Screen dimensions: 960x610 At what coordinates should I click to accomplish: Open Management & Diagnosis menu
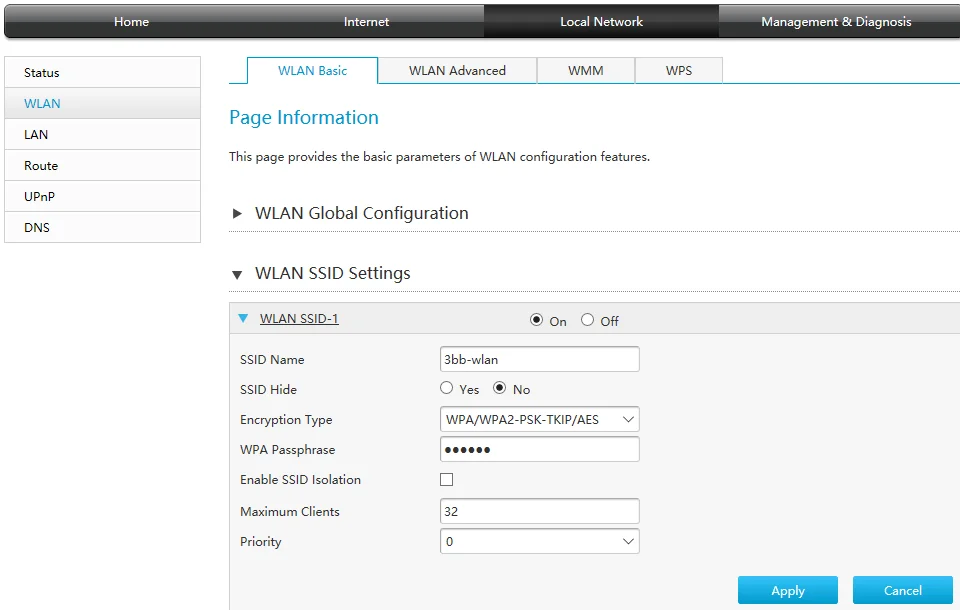tap(836, 21)
